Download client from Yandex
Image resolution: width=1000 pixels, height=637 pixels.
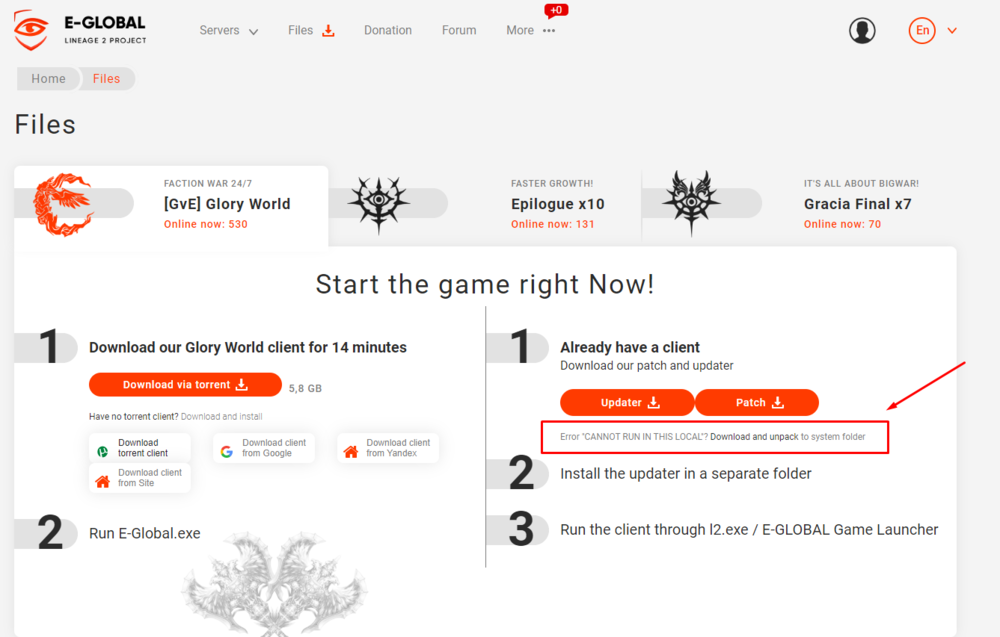tap(388, 448)
